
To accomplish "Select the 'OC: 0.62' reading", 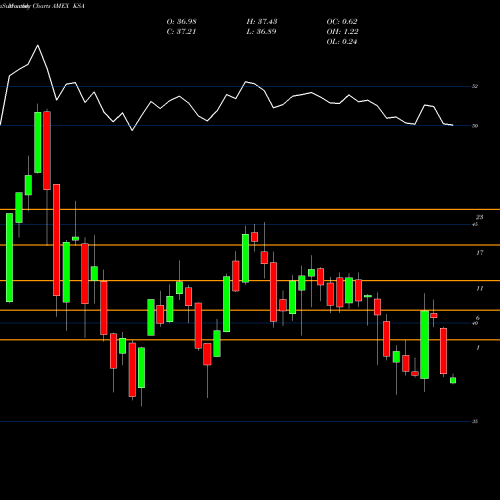I will point(342,22).
